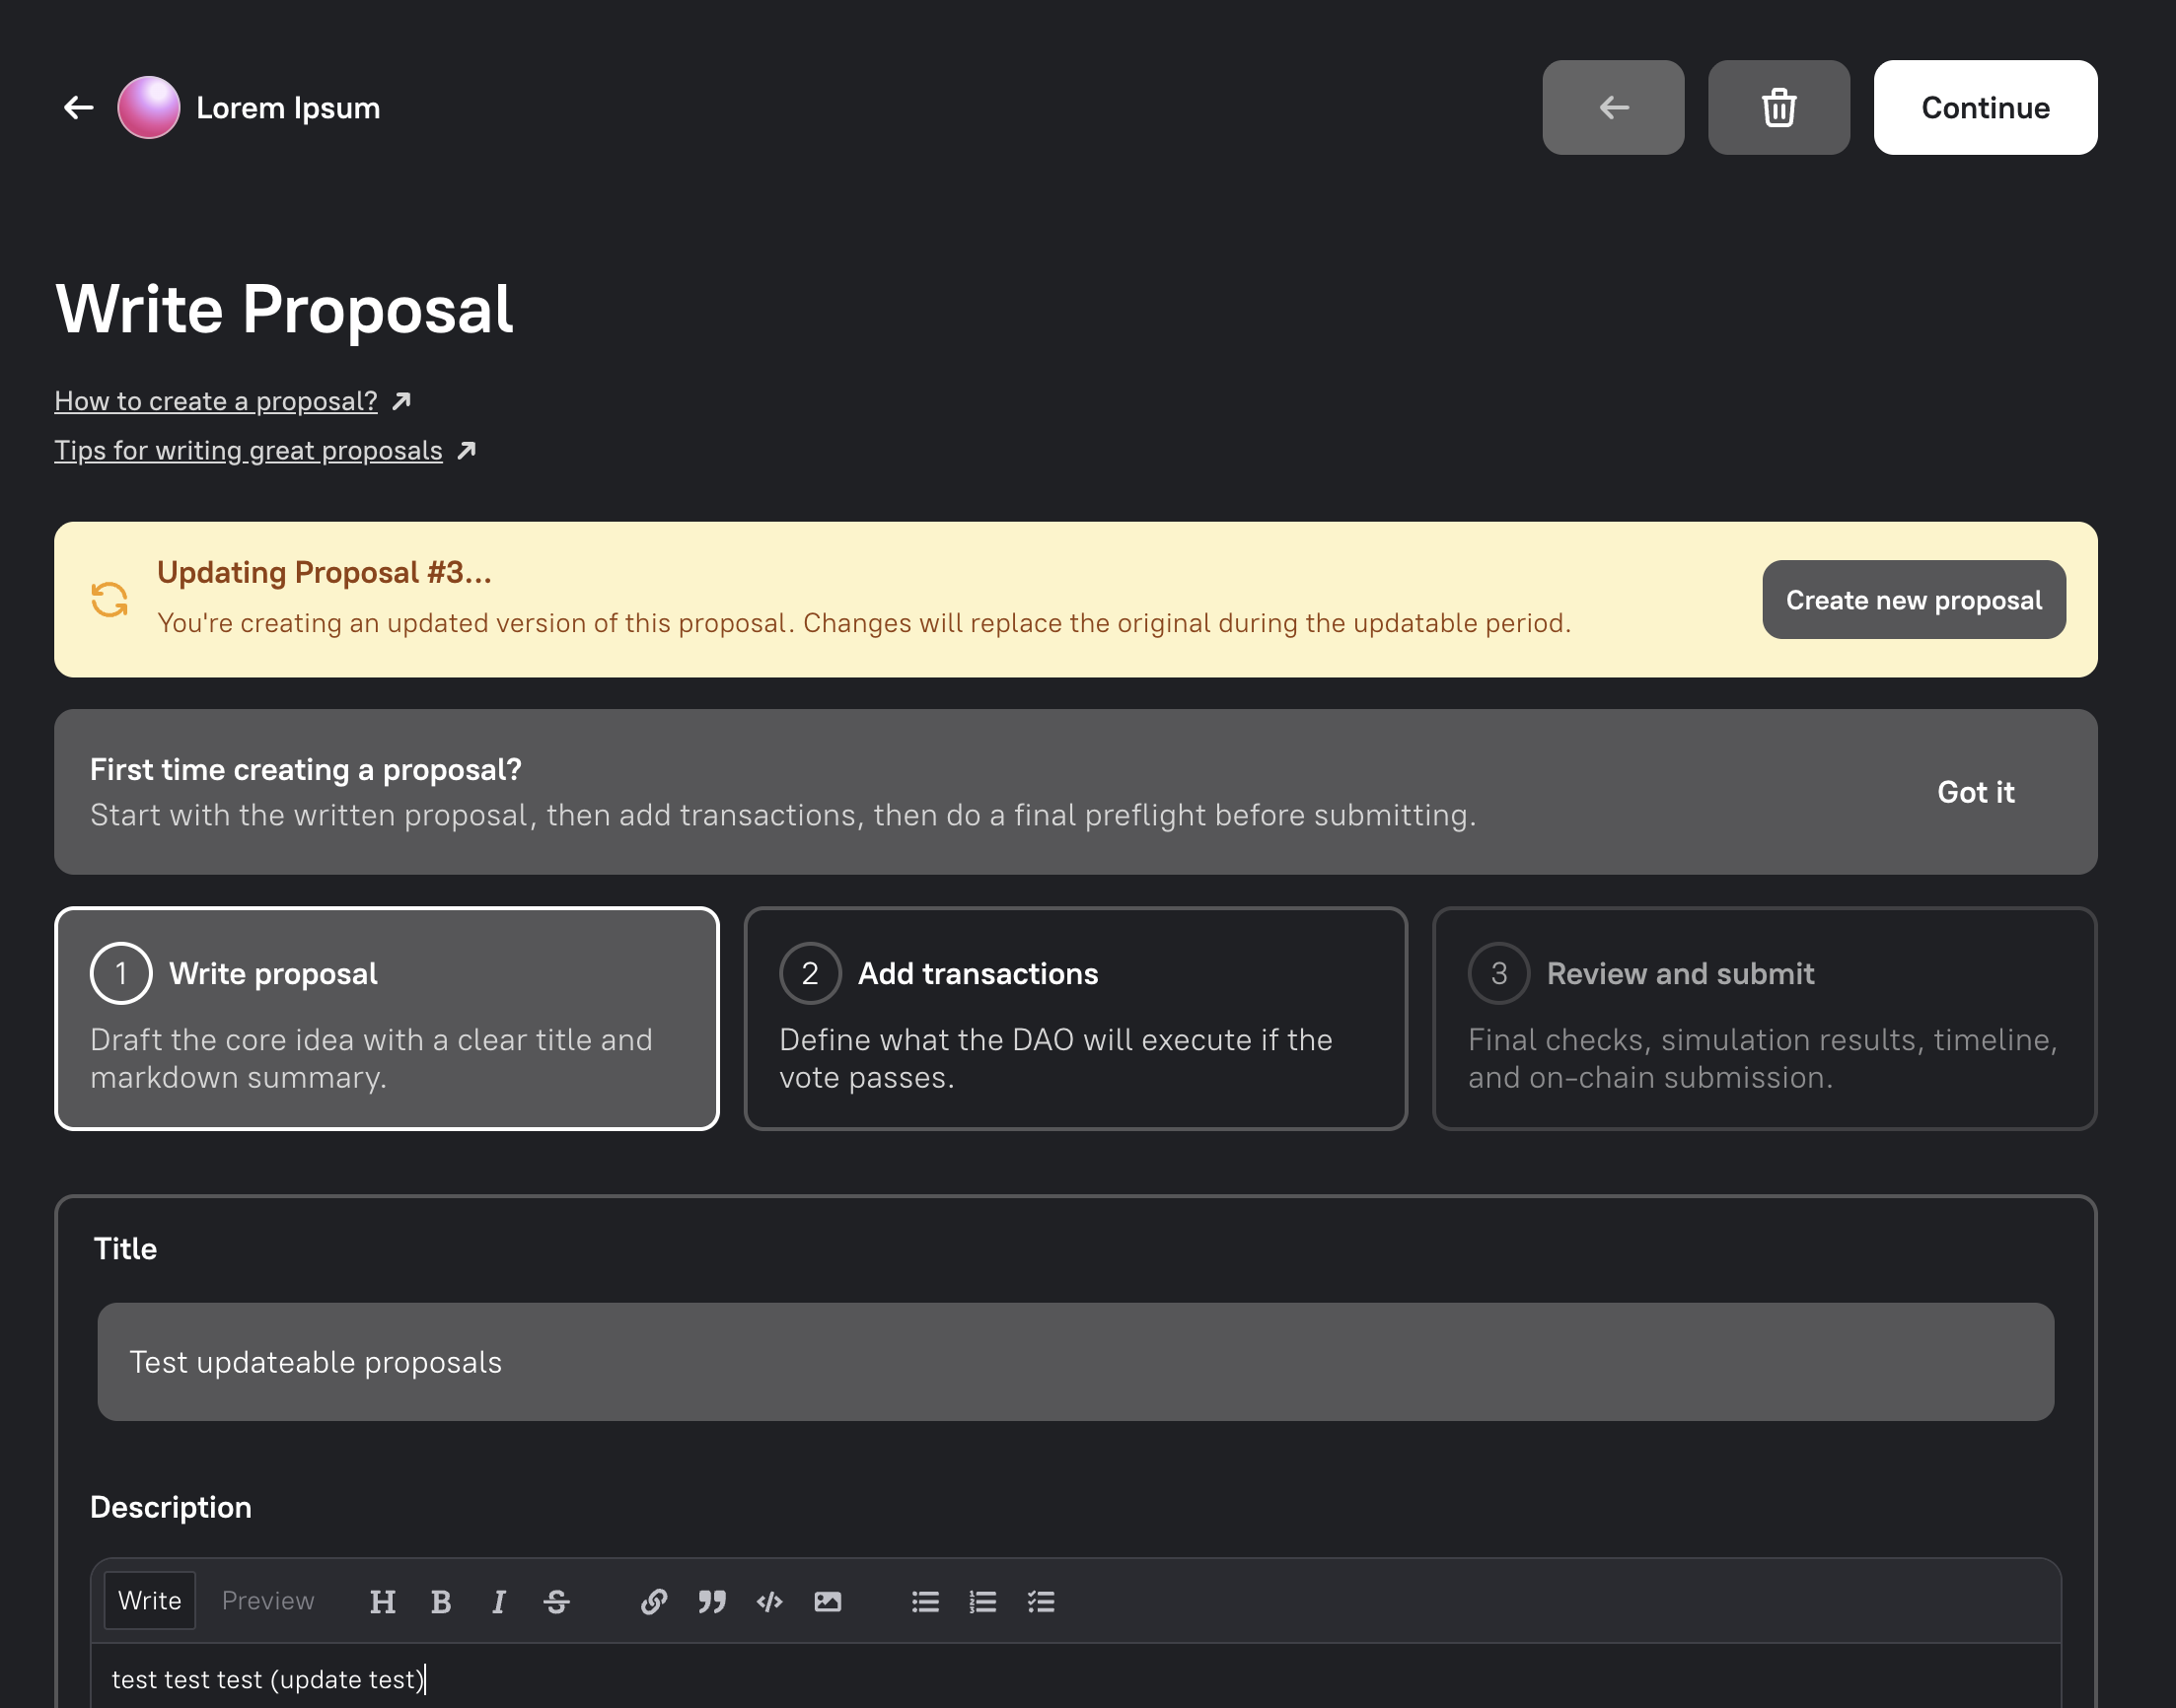Click the external arrow after 'Tips for writing great proposals'
This screenshot has width=2176, height=1708.
[x=466, y=451]
